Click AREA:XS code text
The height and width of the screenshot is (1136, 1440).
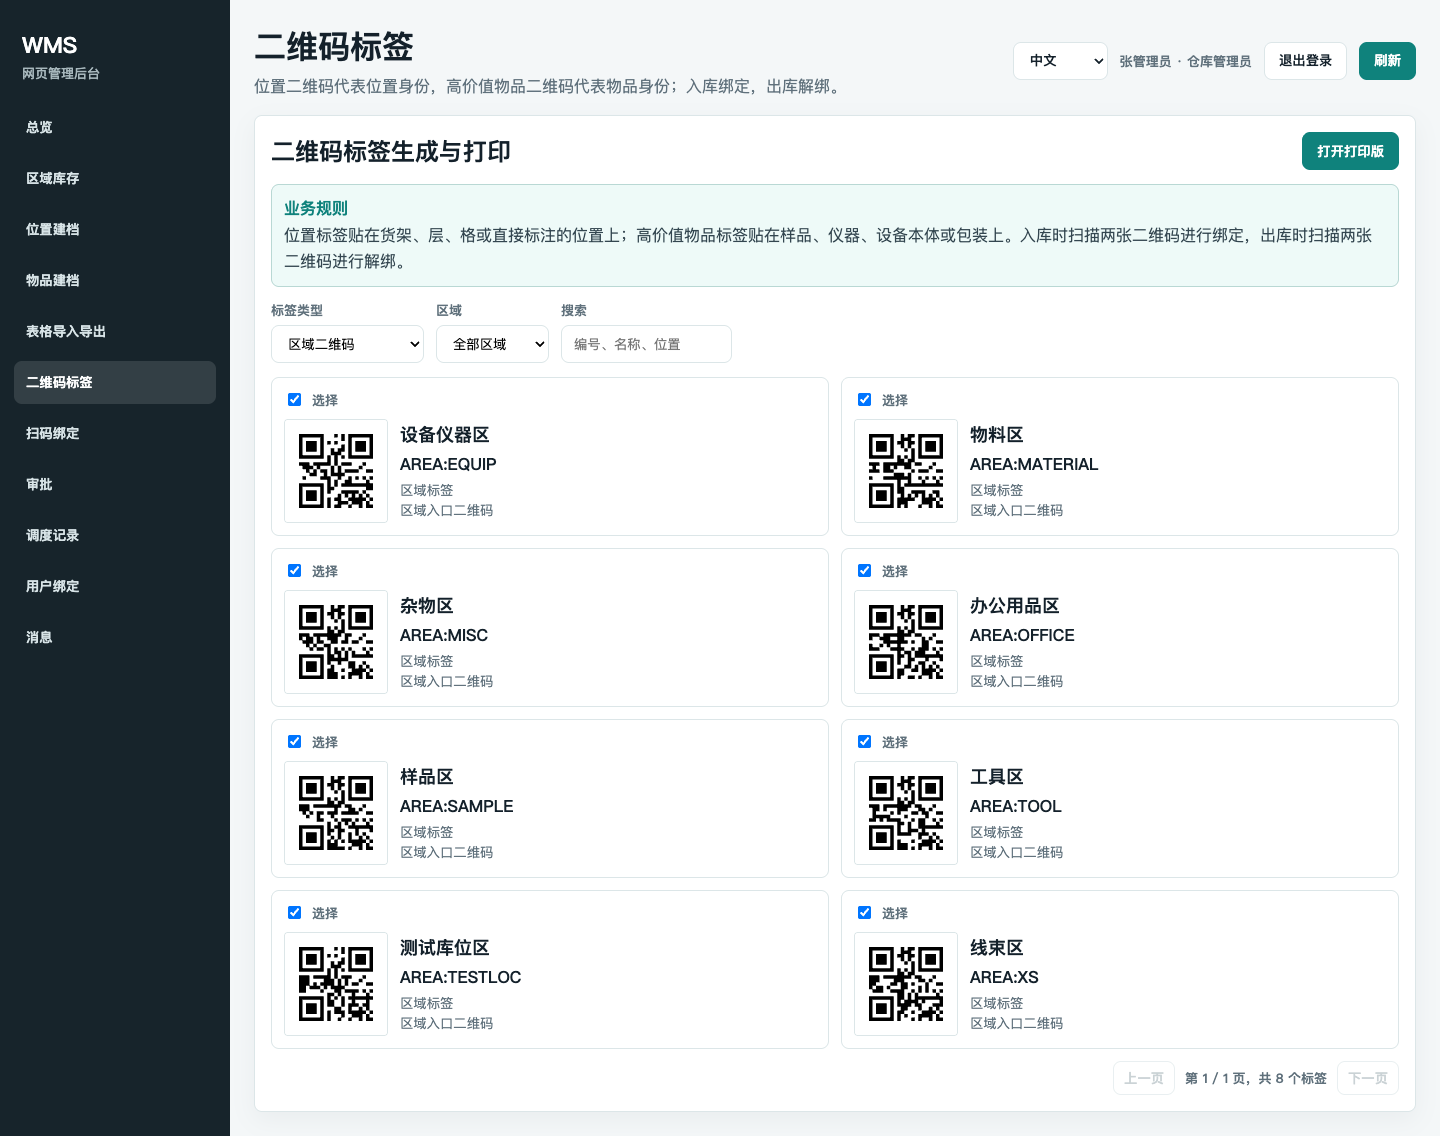pos(1004,977)
